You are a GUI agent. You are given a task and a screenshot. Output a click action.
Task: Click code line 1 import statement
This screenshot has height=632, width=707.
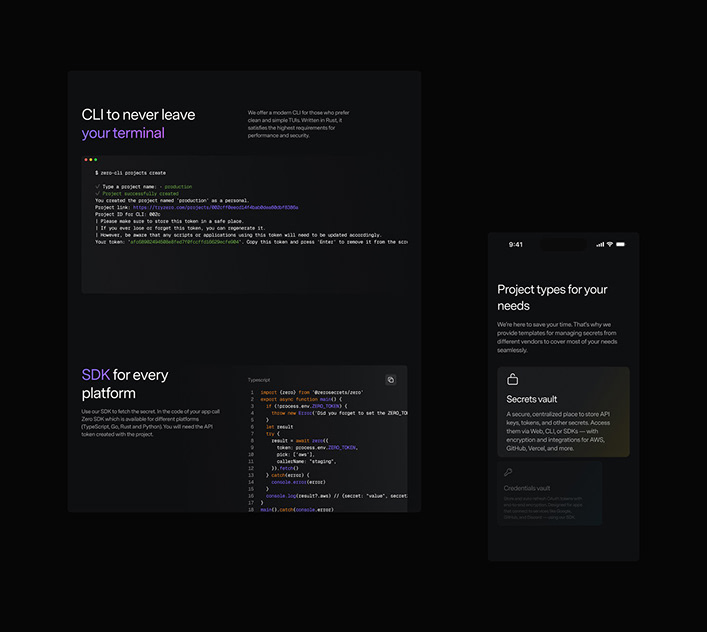click(x=311, y=392)
